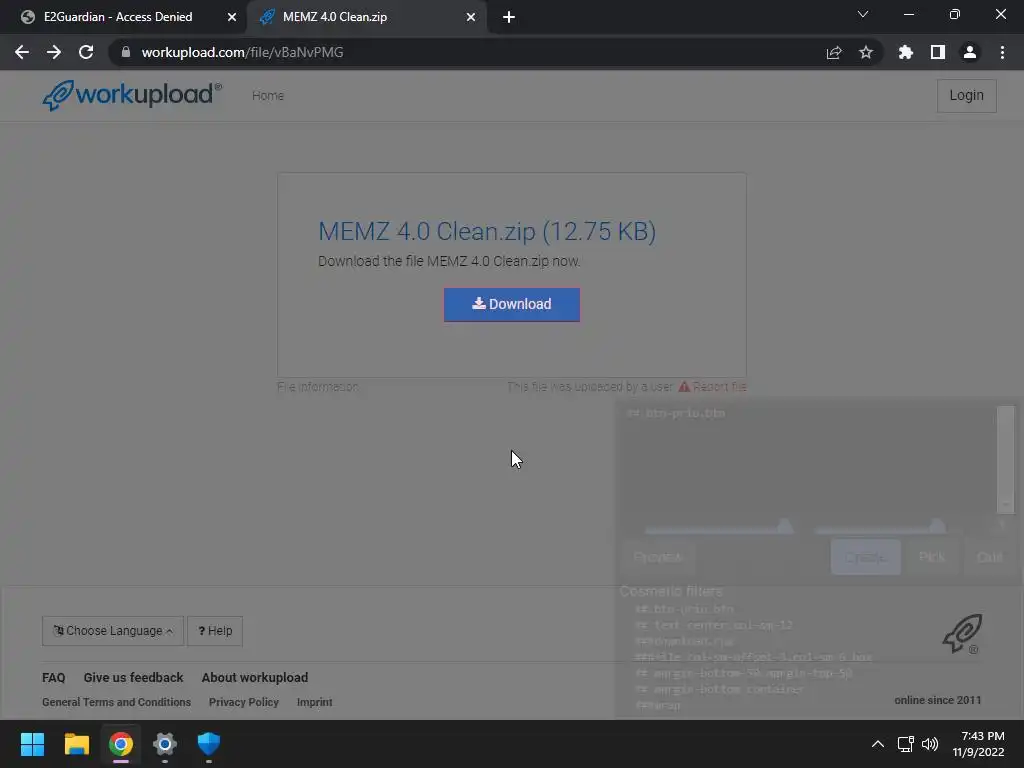Click the Help button
This screenshot has height=768, width=1024.
click(x=215, y=631)
